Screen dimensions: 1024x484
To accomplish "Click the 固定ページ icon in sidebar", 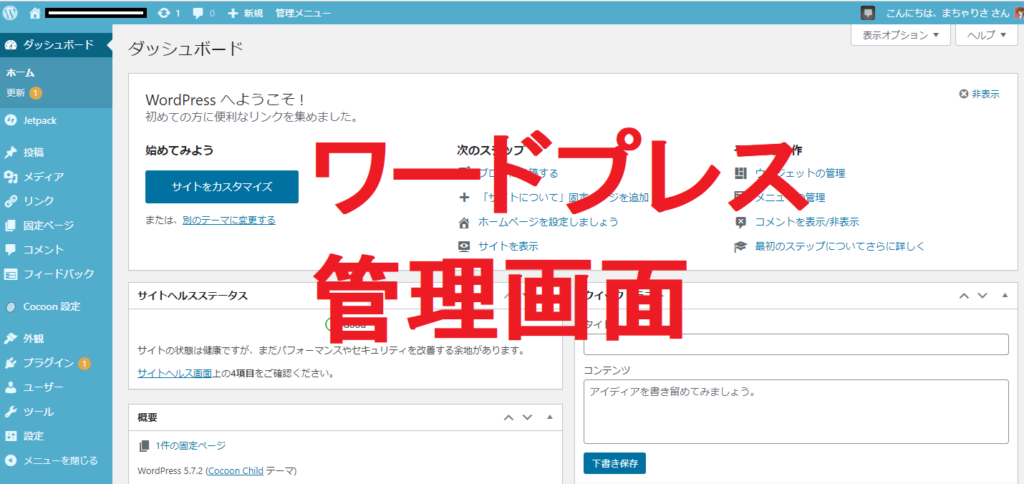I will pyautogui.click(x=10, y=225).
